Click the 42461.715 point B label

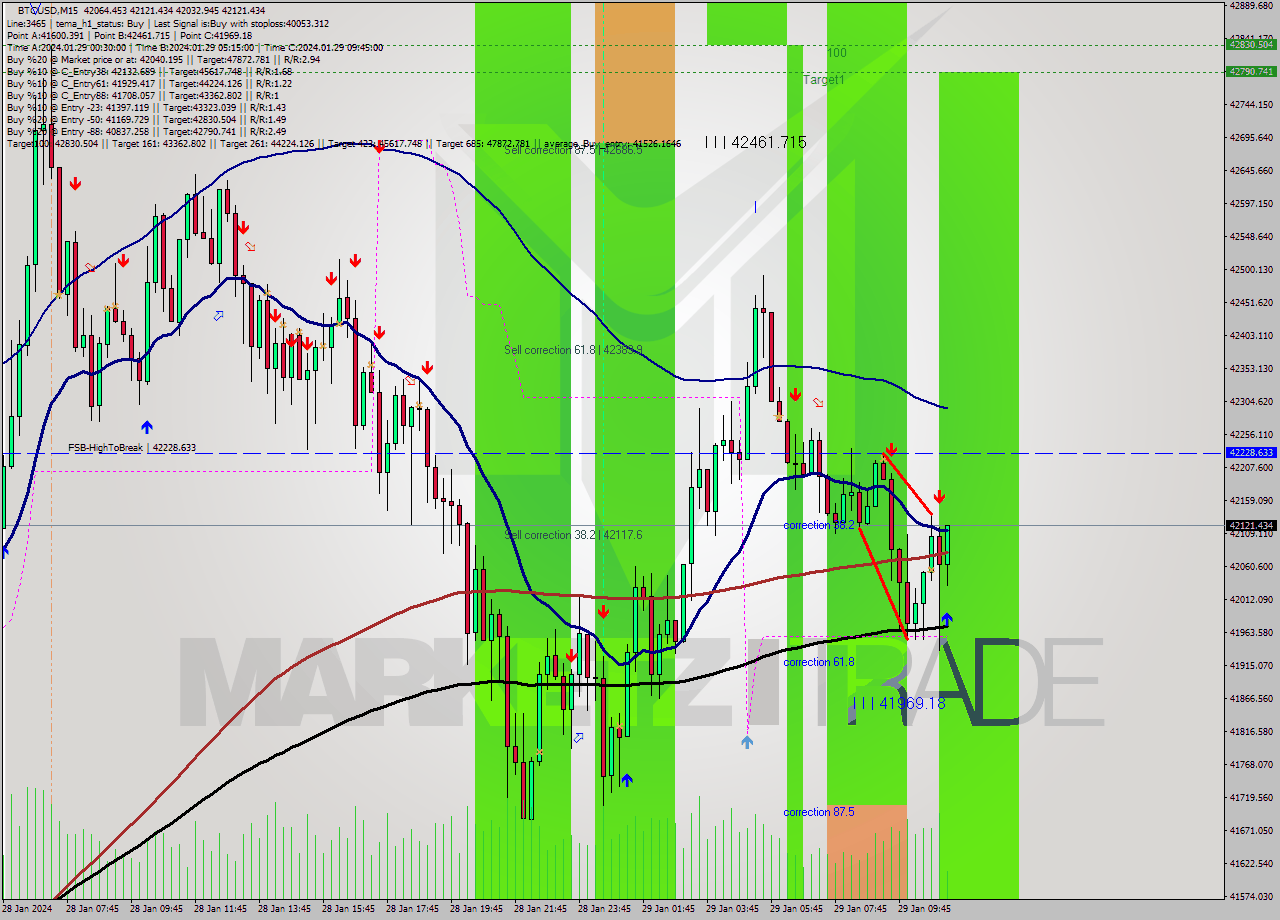pos(756,143)
